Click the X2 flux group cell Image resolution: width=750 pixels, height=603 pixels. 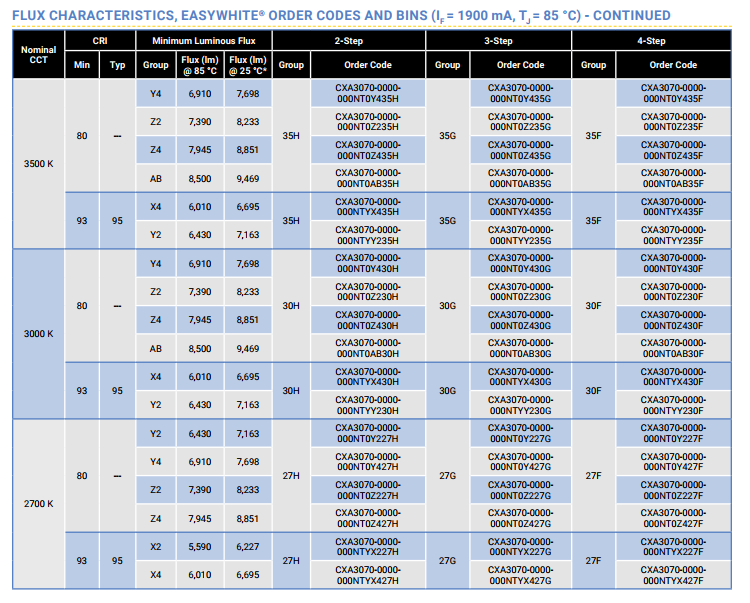pyautogui.click(x=155, y=547)
